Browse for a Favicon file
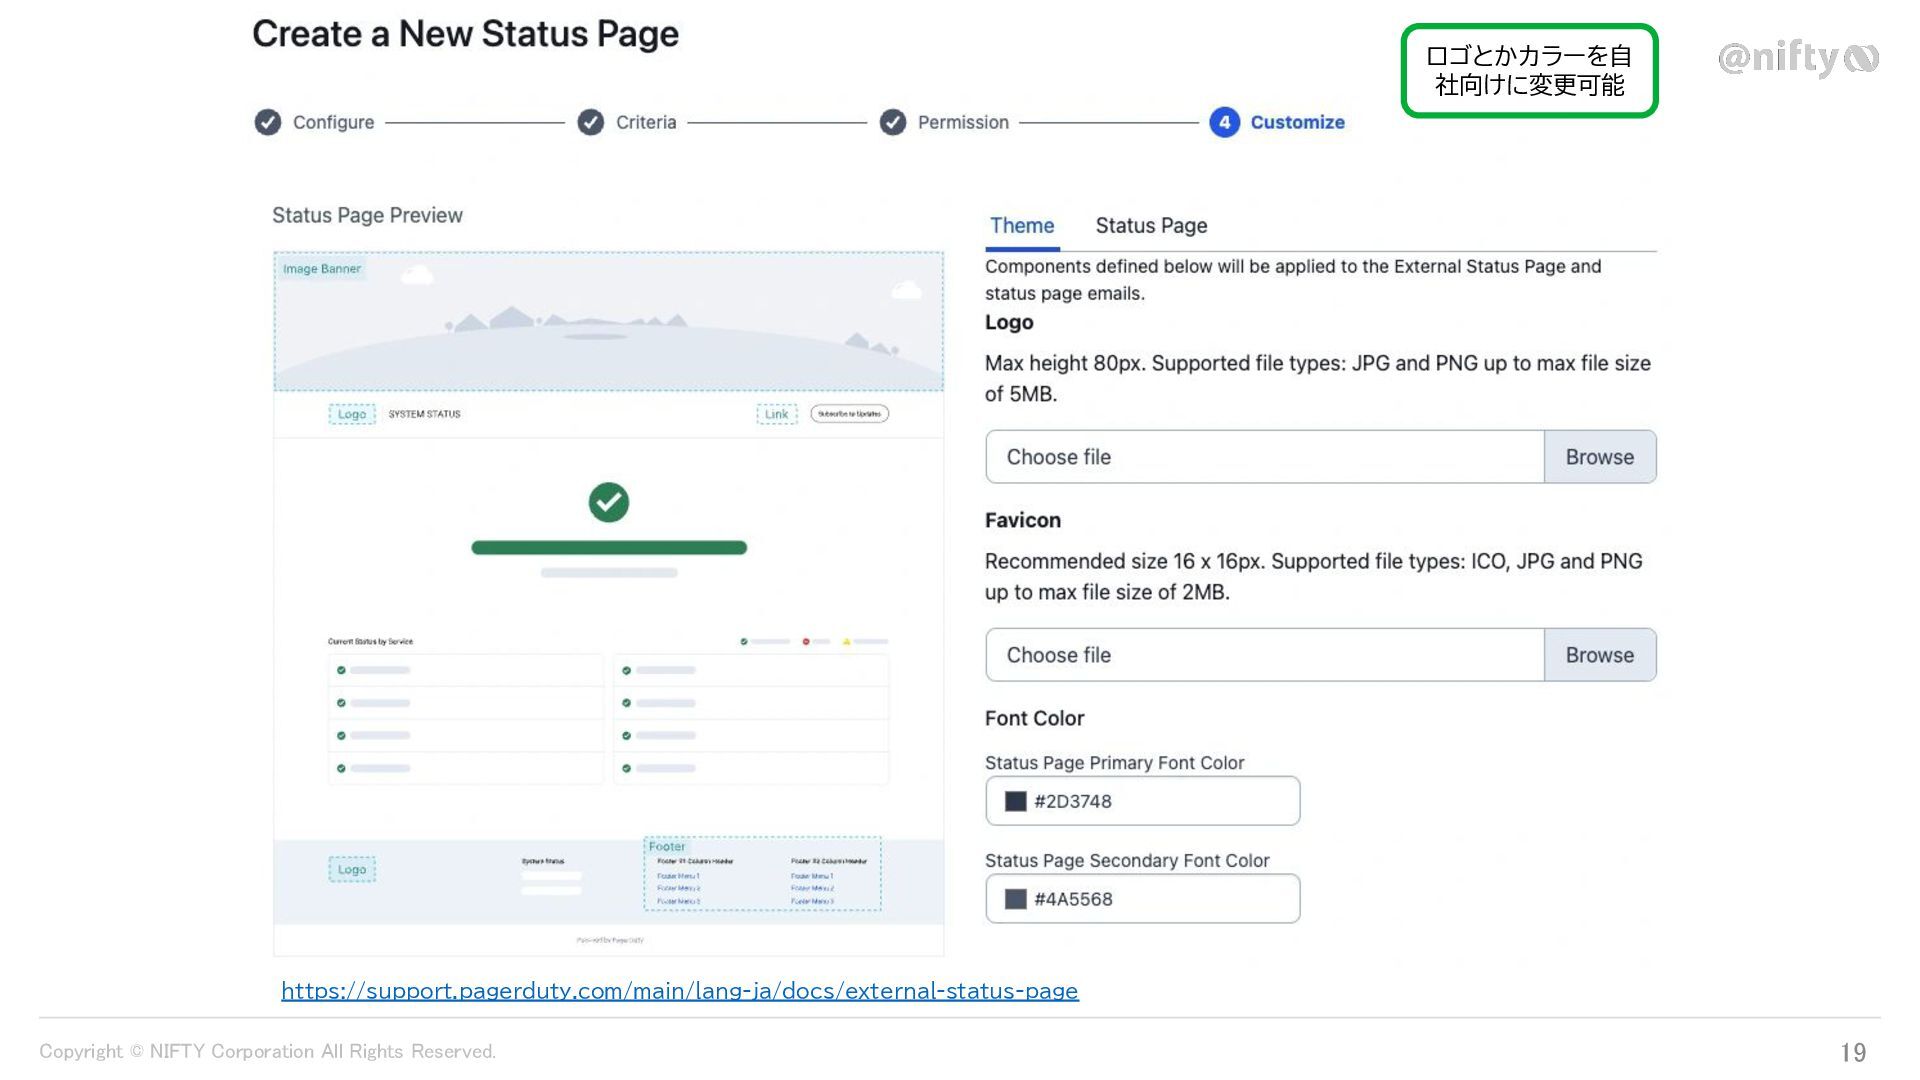1920x1080 pixels. point(1599,655)
